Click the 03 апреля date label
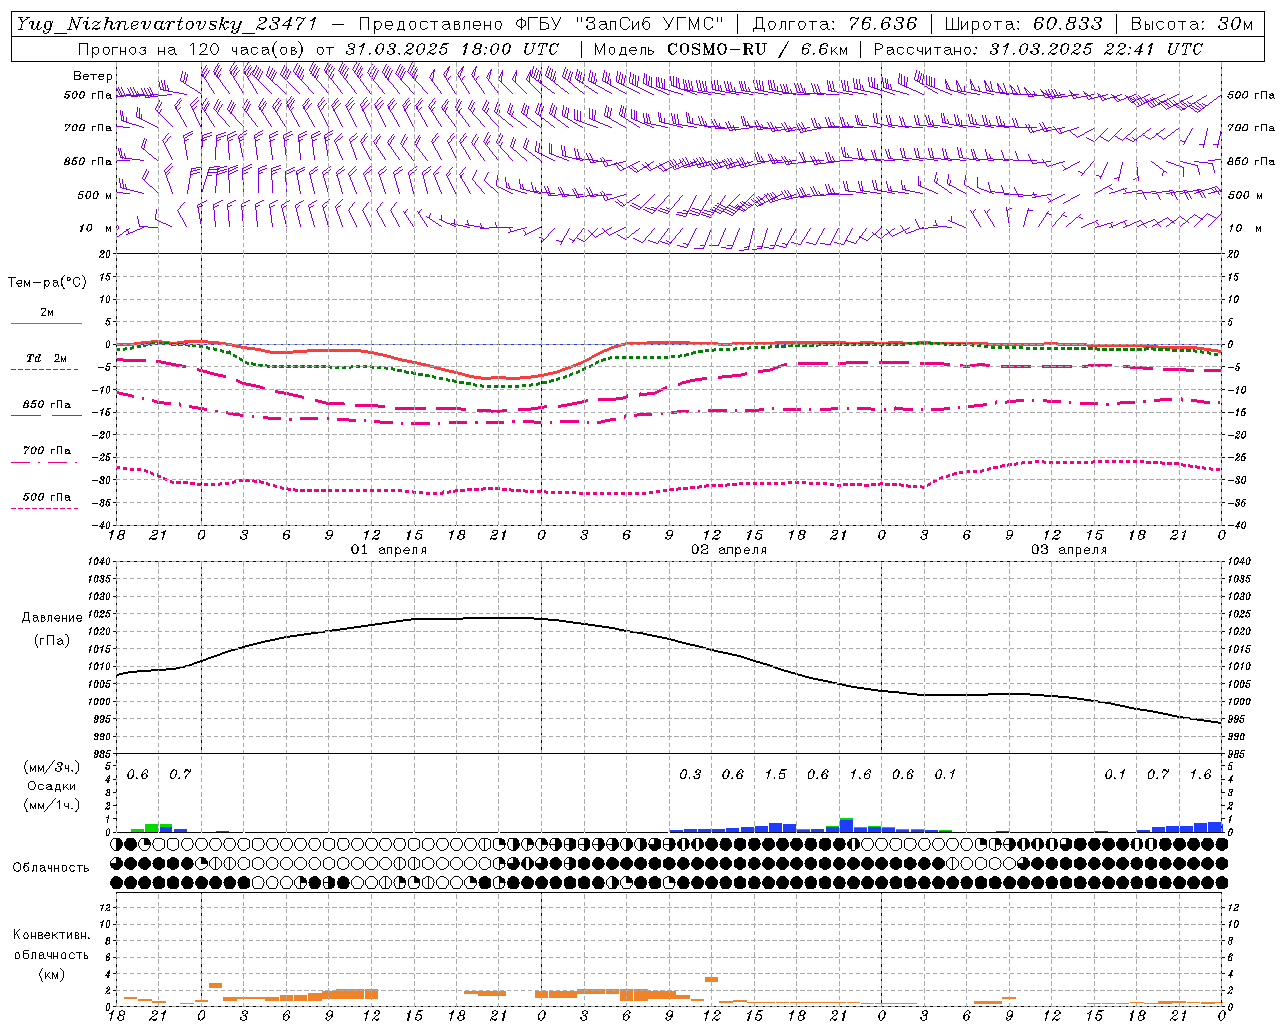 (x=1069, y=550)
